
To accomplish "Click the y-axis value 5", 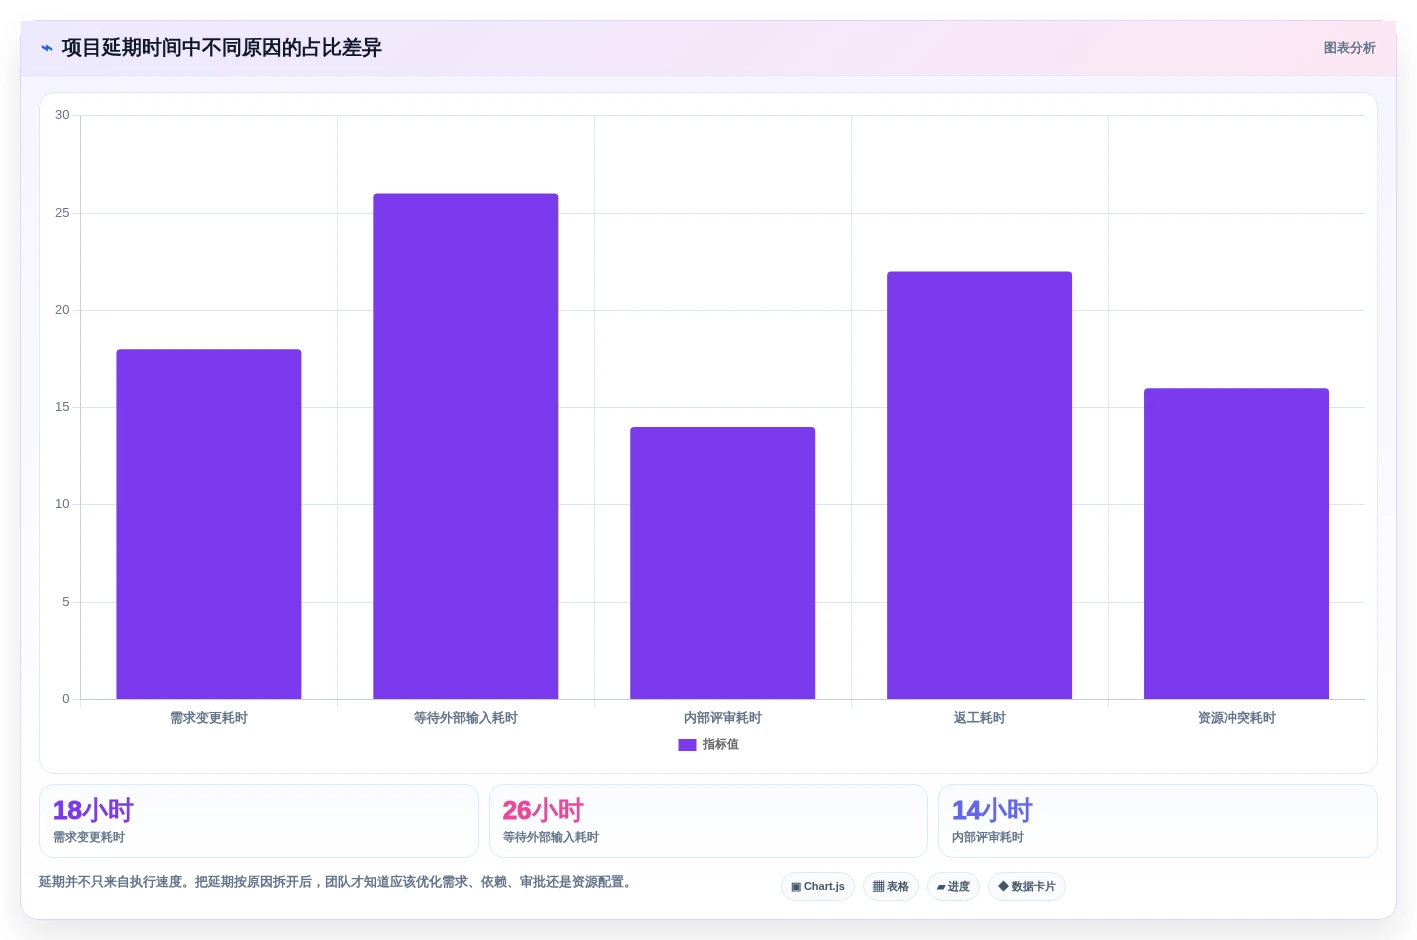I will [66, 602].
